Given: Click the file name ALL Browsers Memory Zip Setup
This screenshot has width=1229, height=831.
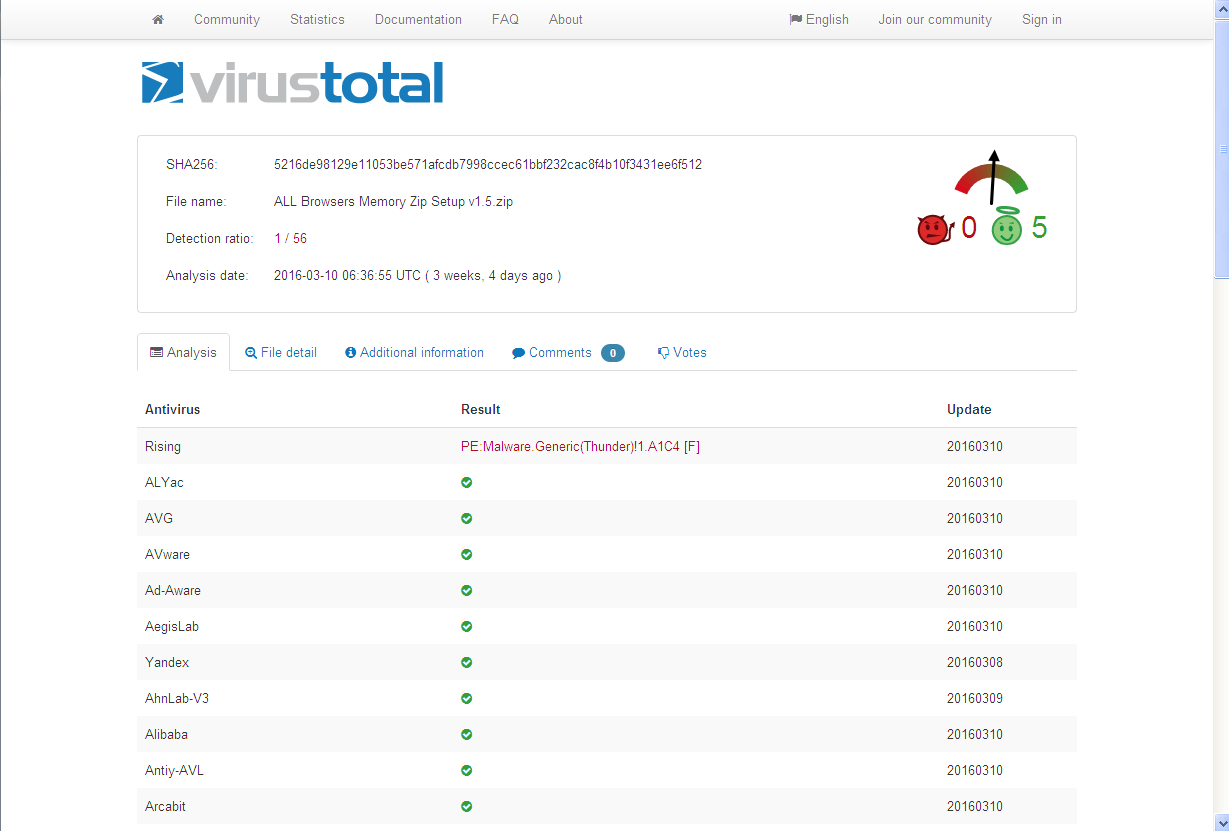Looking at the screenshot, I should click(393, 201).
